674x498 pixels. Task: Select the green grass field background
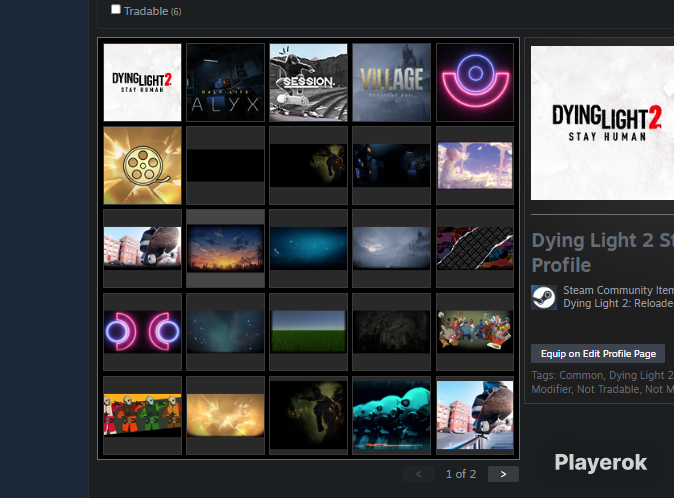pos(308,332)
